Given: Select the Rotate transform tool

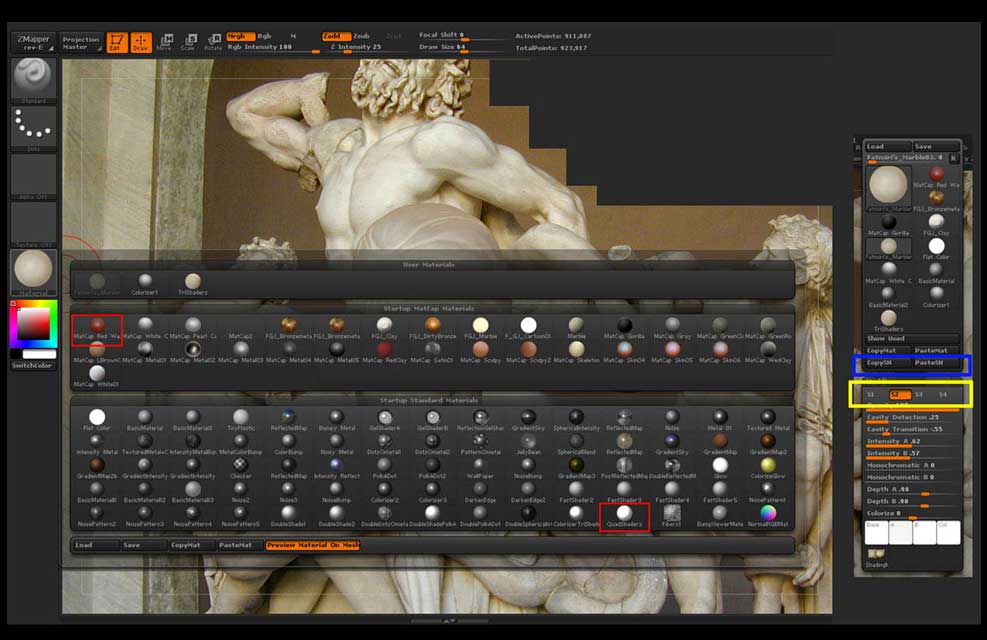Looking at the screenshot, I should coord(213,43).
